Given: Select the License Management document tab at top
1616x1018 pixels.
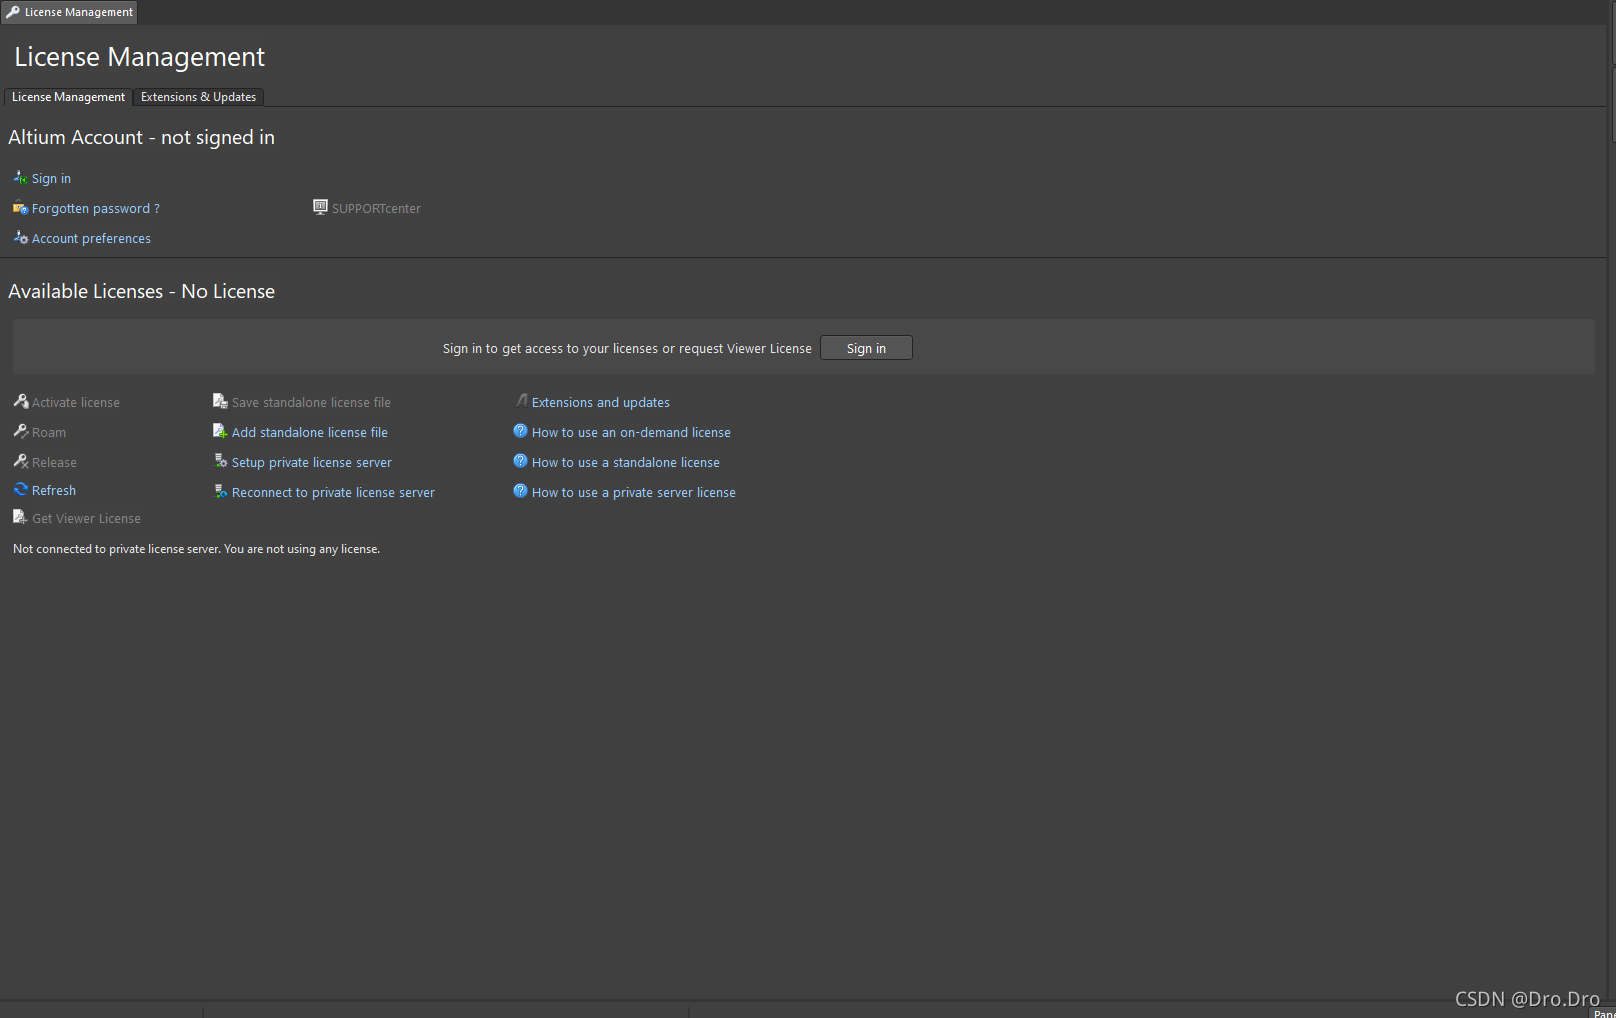Looking at the screenshot, I should (69, 12).
